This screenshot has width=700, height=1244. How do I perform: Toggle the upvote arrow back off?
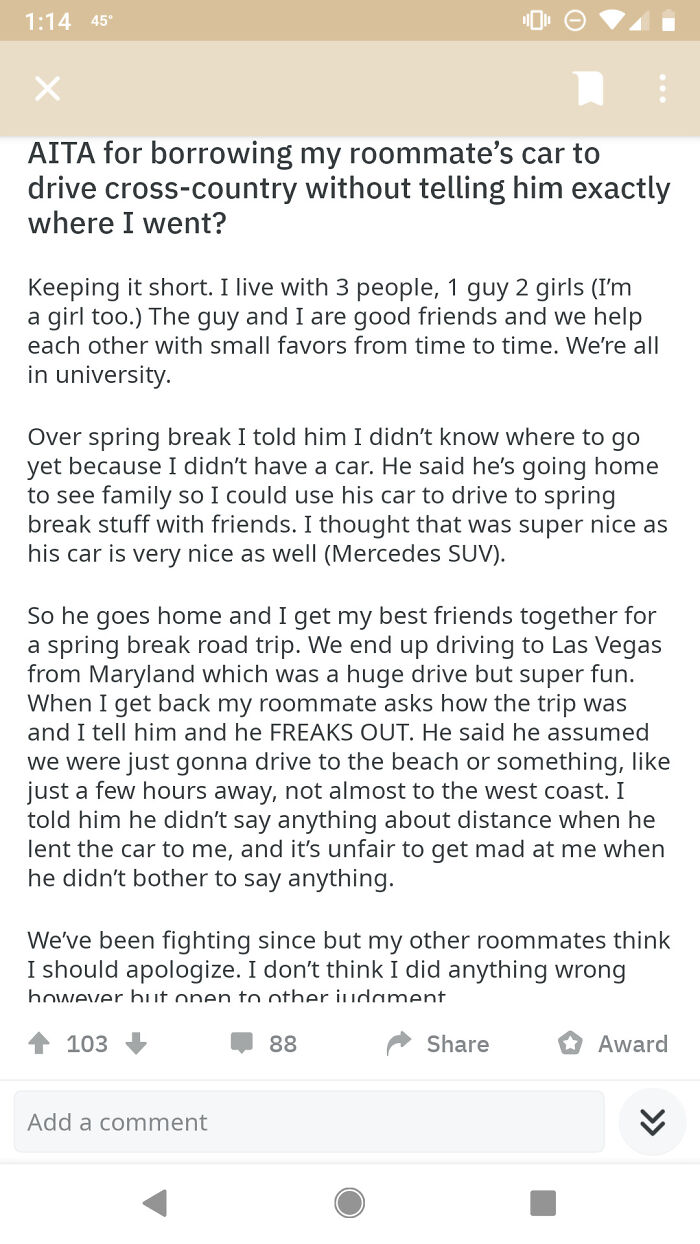click(x=38, y=1044)
